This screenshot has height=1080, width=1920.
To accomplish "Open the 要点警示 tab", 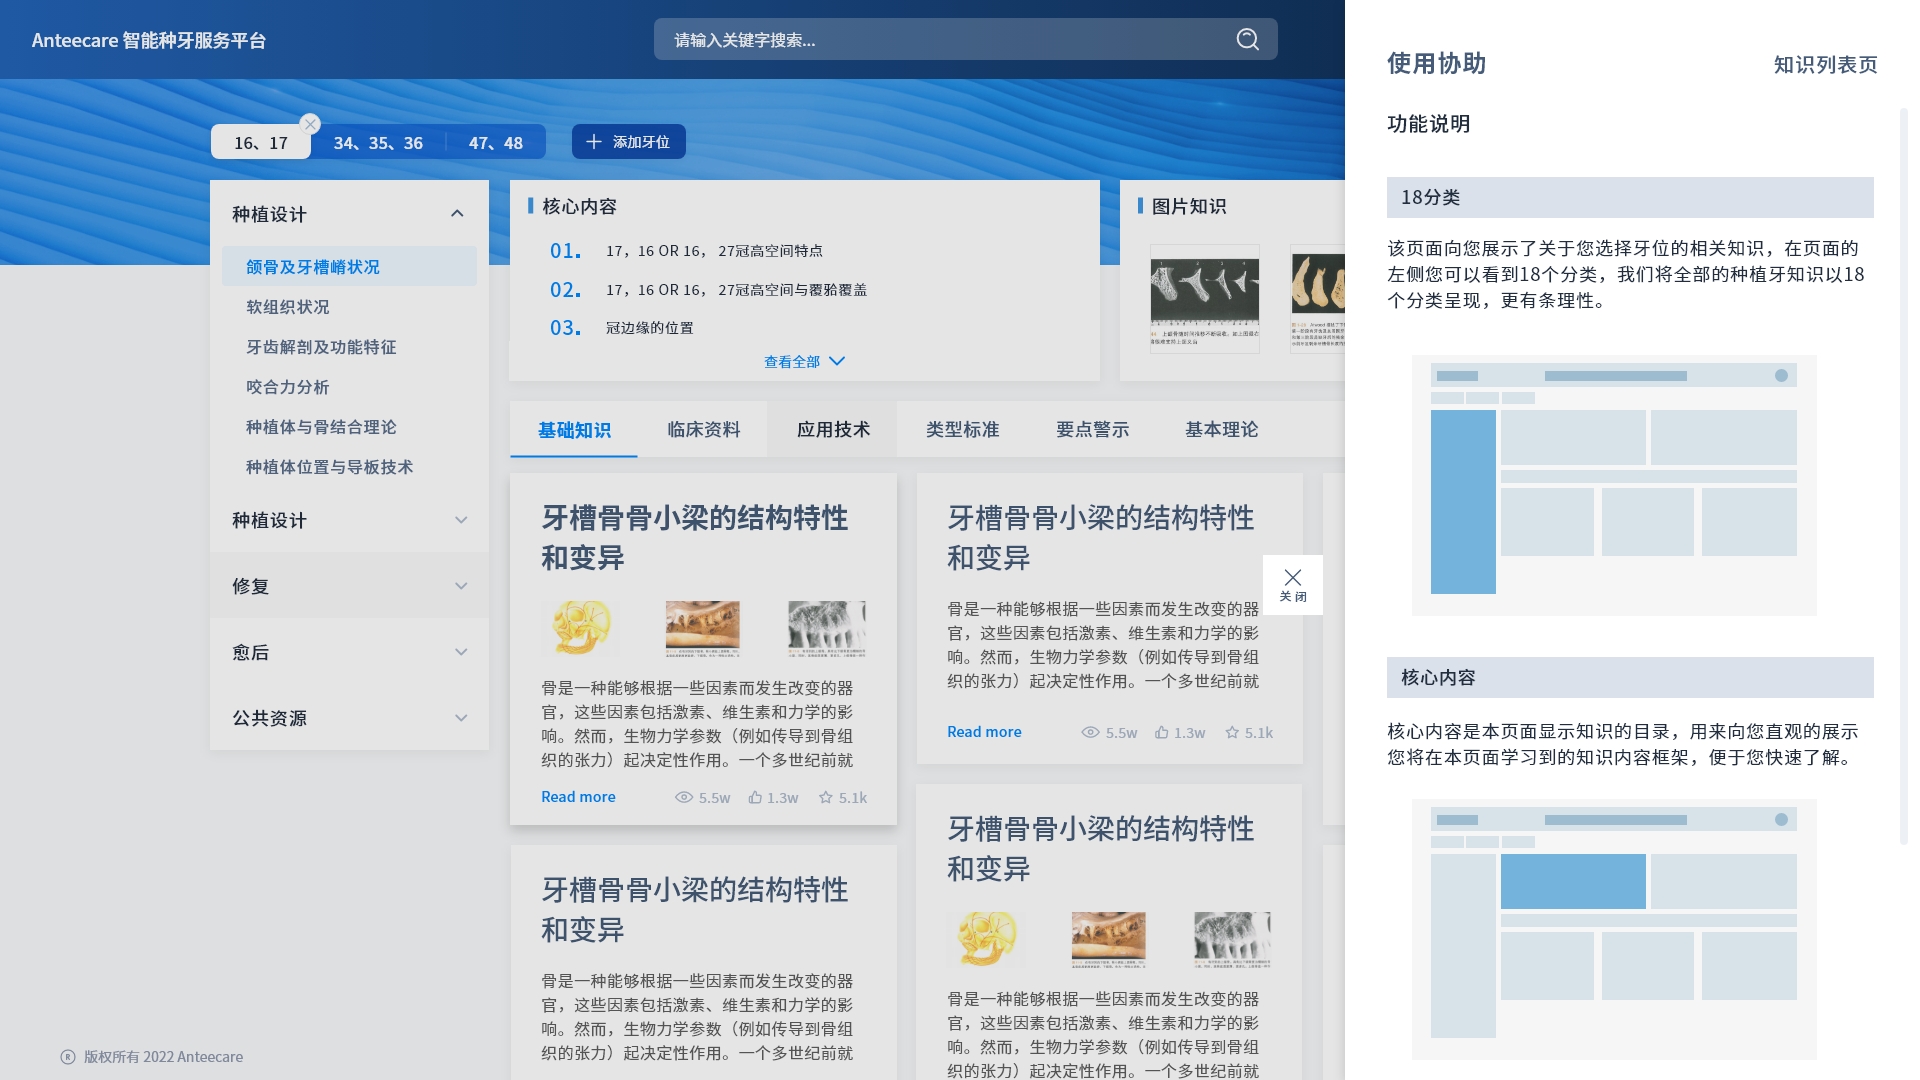I will (1092, 430).
